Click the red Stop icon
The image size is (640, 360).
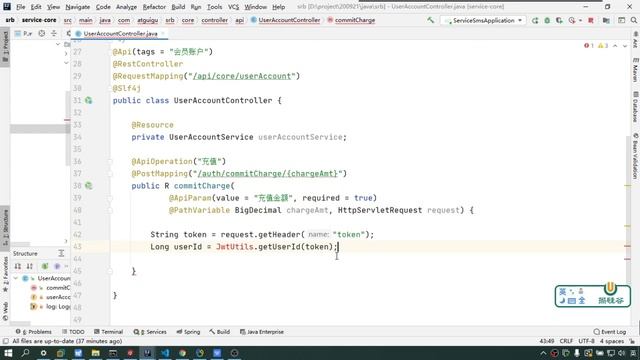pos(591,20)
